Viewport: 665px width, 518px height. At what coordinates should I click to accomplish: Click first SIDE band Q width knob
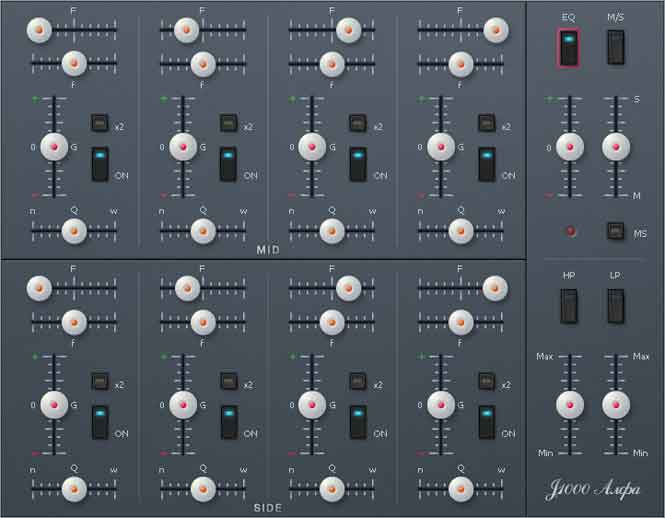(x=74, y=489)
